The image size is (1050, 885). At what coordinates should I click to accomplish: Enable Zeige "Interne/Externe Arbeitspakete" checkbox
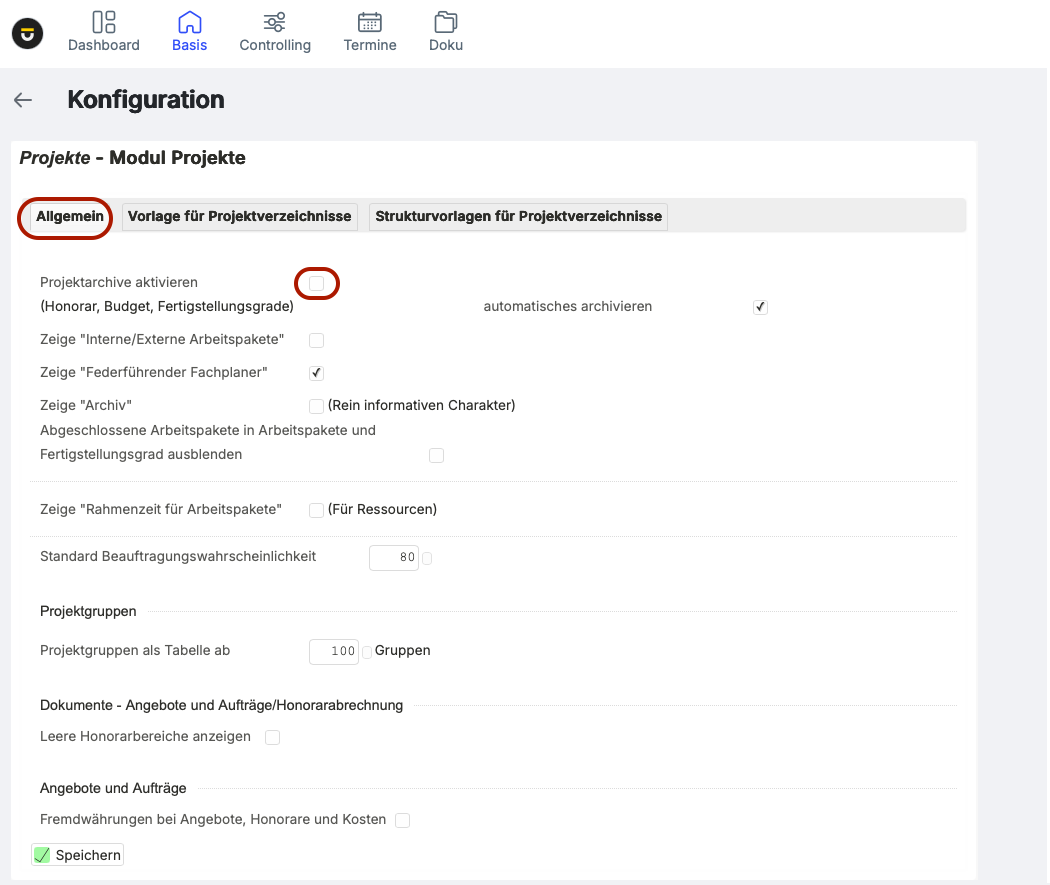(317, 340)
